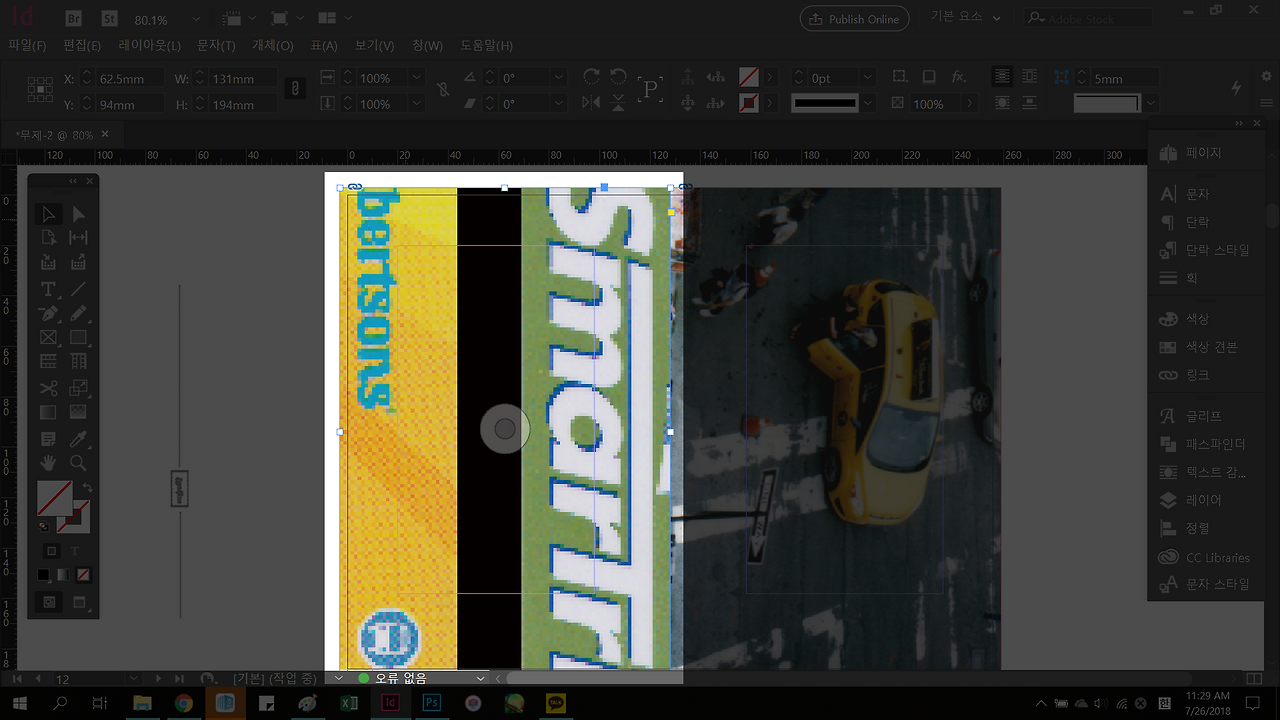Choose the Zoom magnifier tool

coord(78,463)
